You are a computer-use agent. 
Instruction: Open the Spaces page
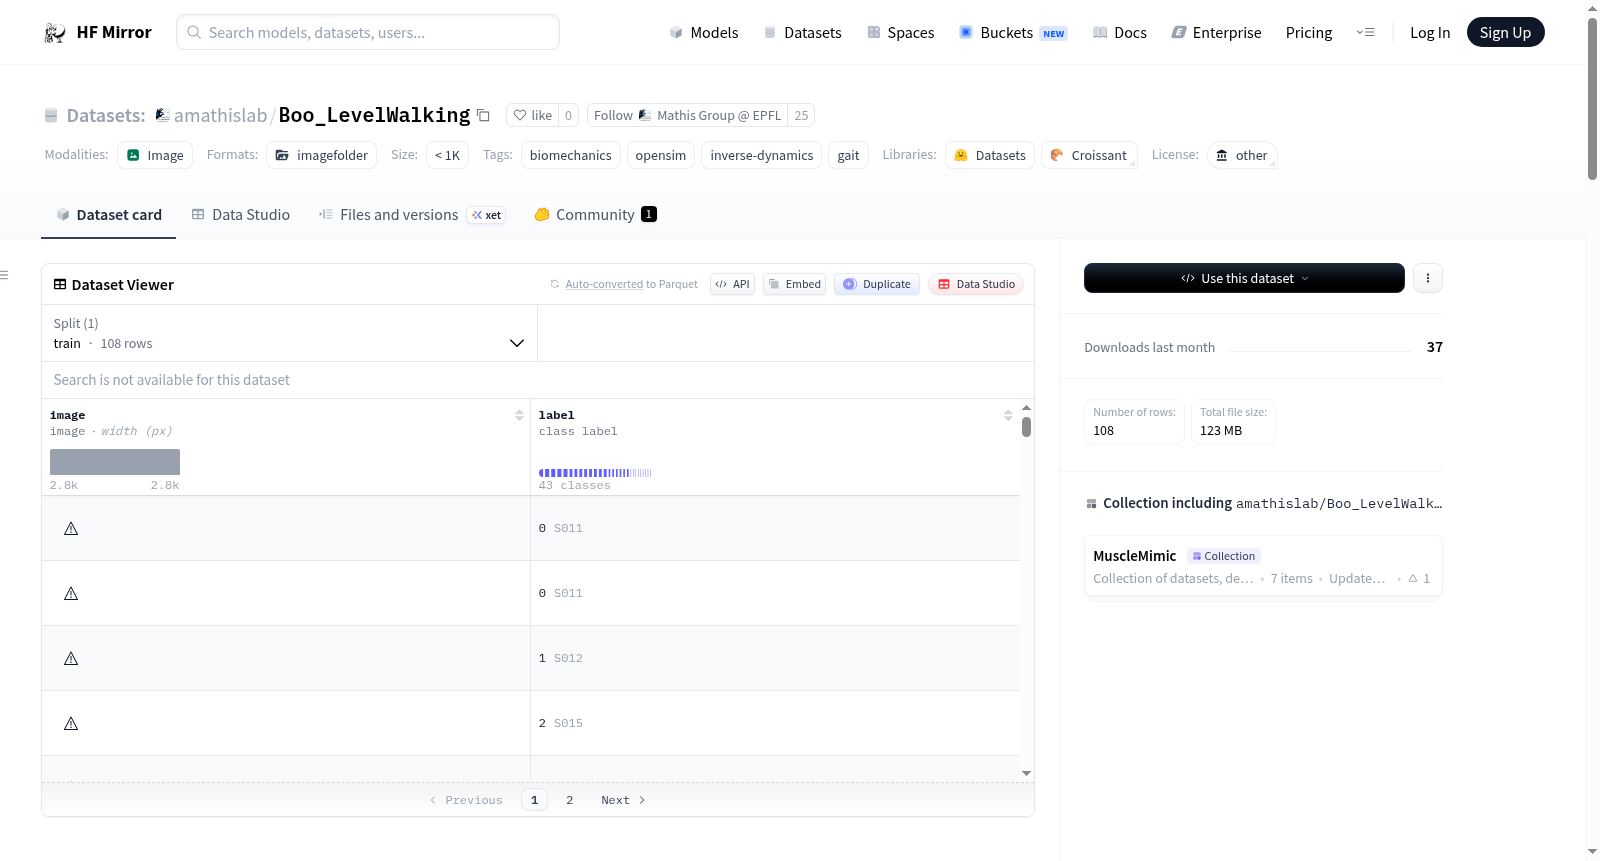900,32
